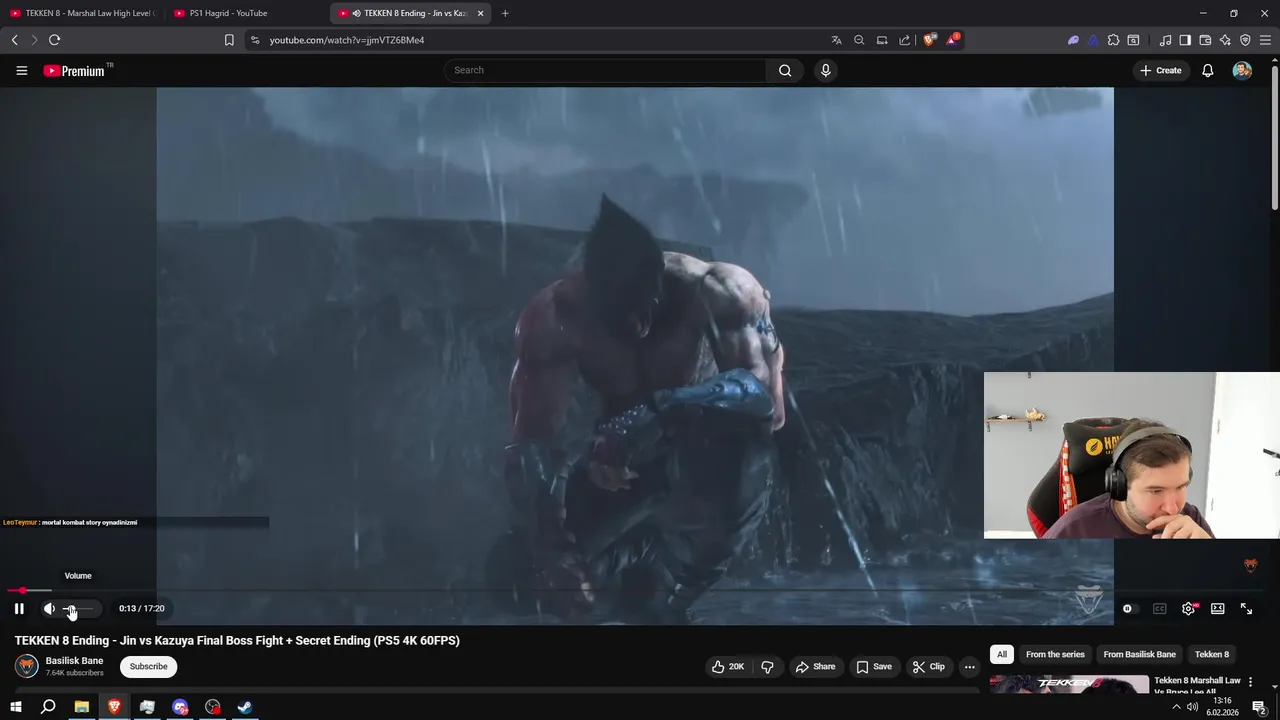Adjust the video volume slider

click(78, 608)
